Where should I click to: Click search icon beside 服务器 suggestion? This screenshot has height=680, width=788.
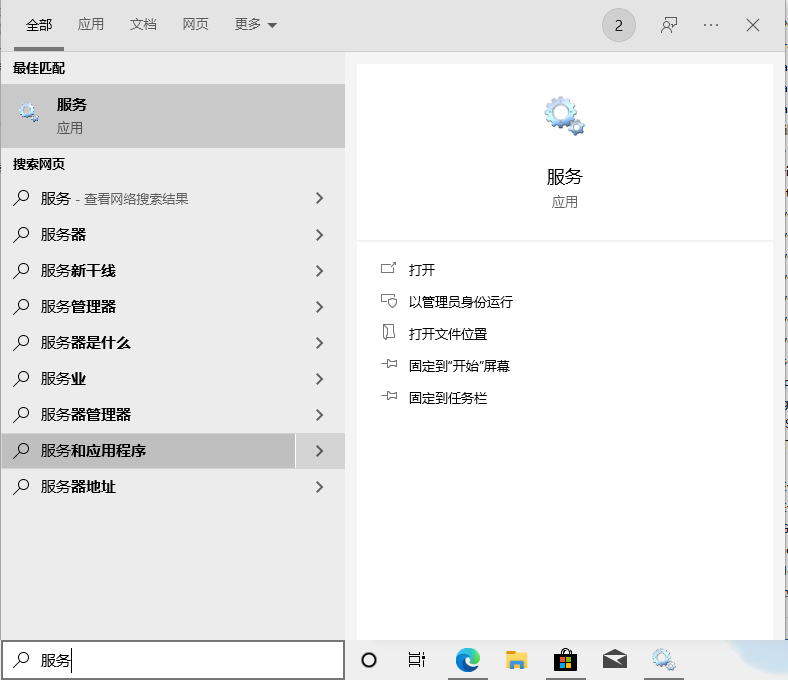click(x=21, y=235)
